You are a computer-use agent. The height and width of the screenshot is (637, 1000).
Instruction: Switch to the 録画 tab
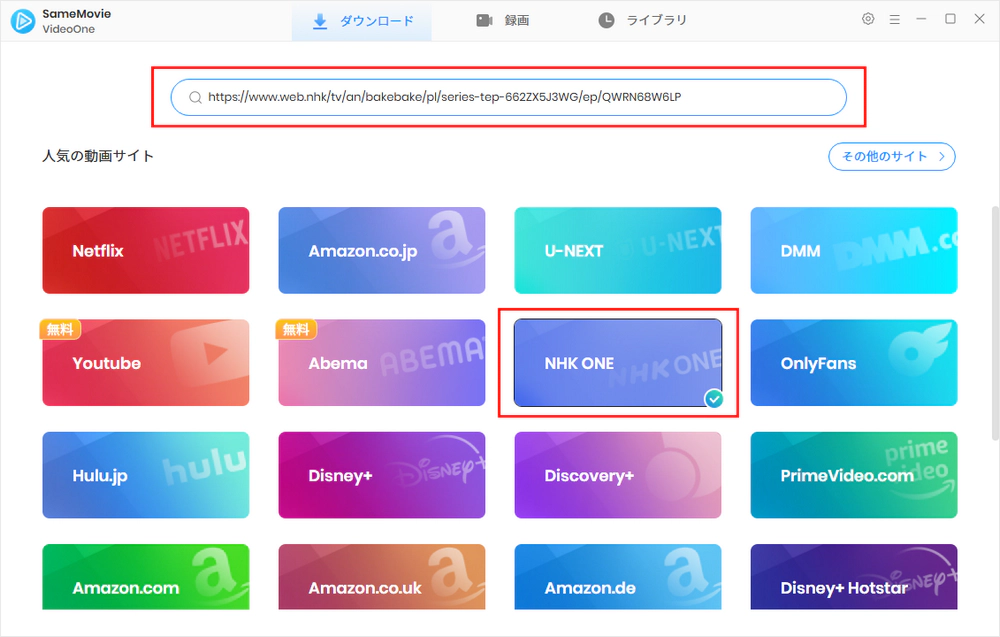pos(504,18)
